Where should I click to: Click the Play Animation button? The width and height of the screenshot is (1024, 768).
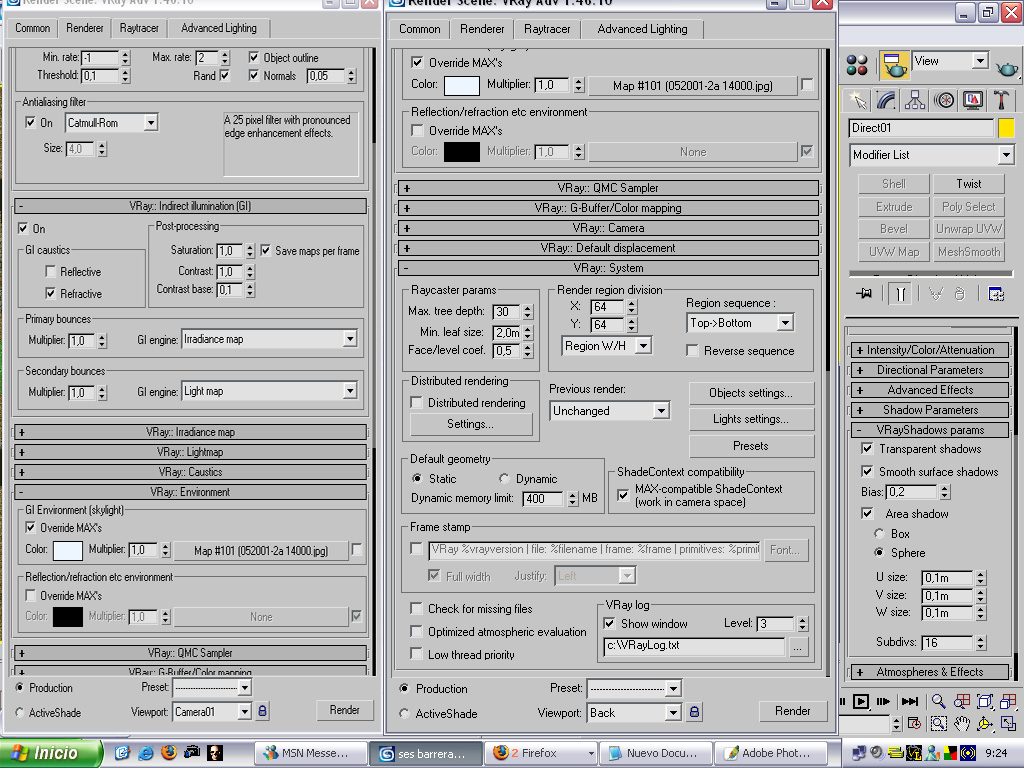pyautogui.click(x=861, y=701)
